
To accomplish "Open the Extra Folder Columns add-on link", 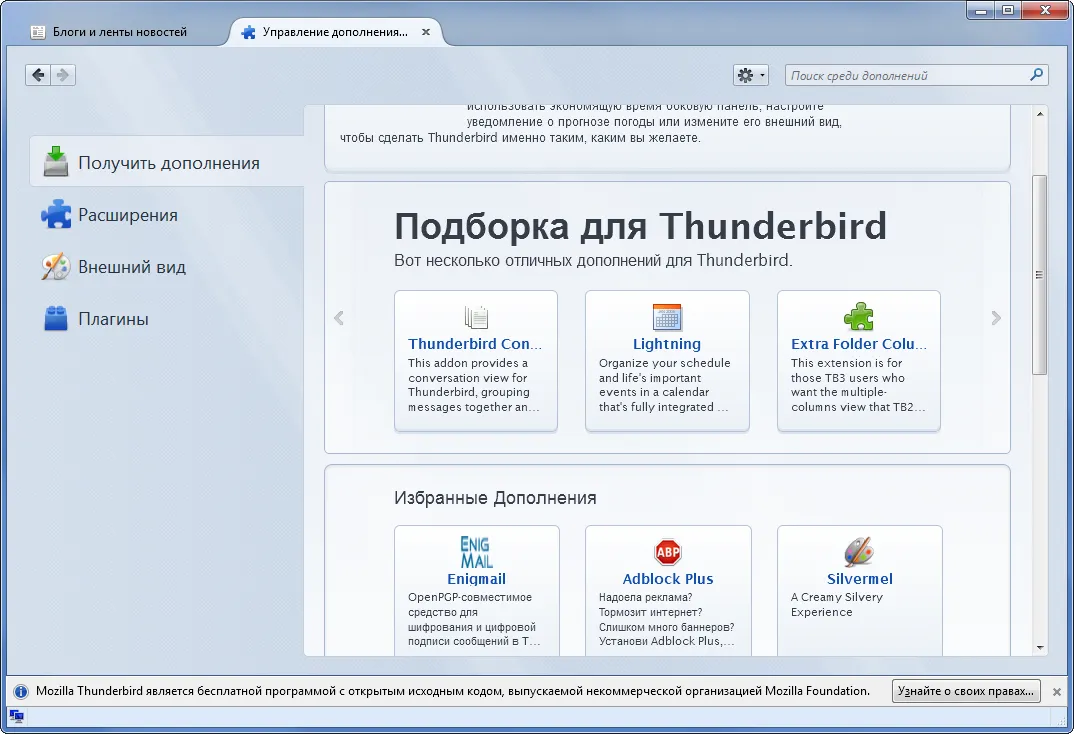I will (x=858, y=344).
